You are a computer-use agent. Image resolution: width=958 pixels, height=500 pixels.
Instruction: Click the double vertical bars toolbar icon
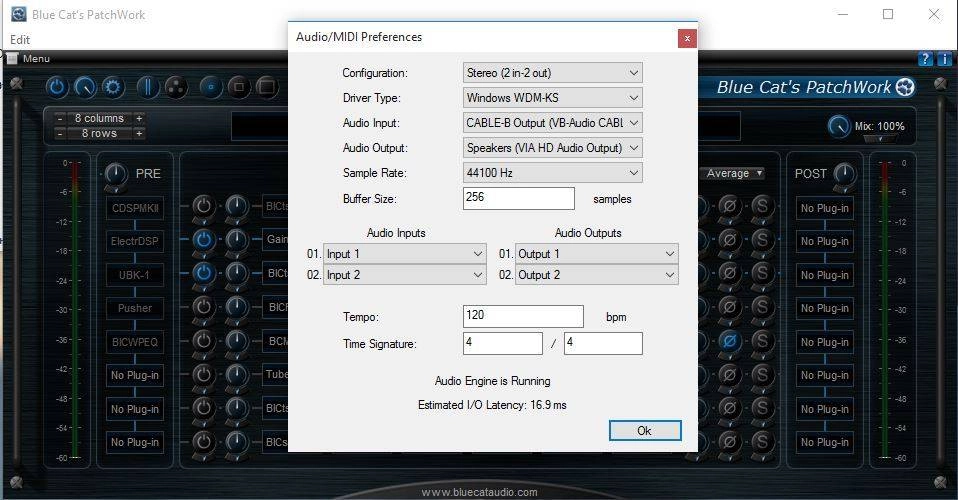click(147, 87)
